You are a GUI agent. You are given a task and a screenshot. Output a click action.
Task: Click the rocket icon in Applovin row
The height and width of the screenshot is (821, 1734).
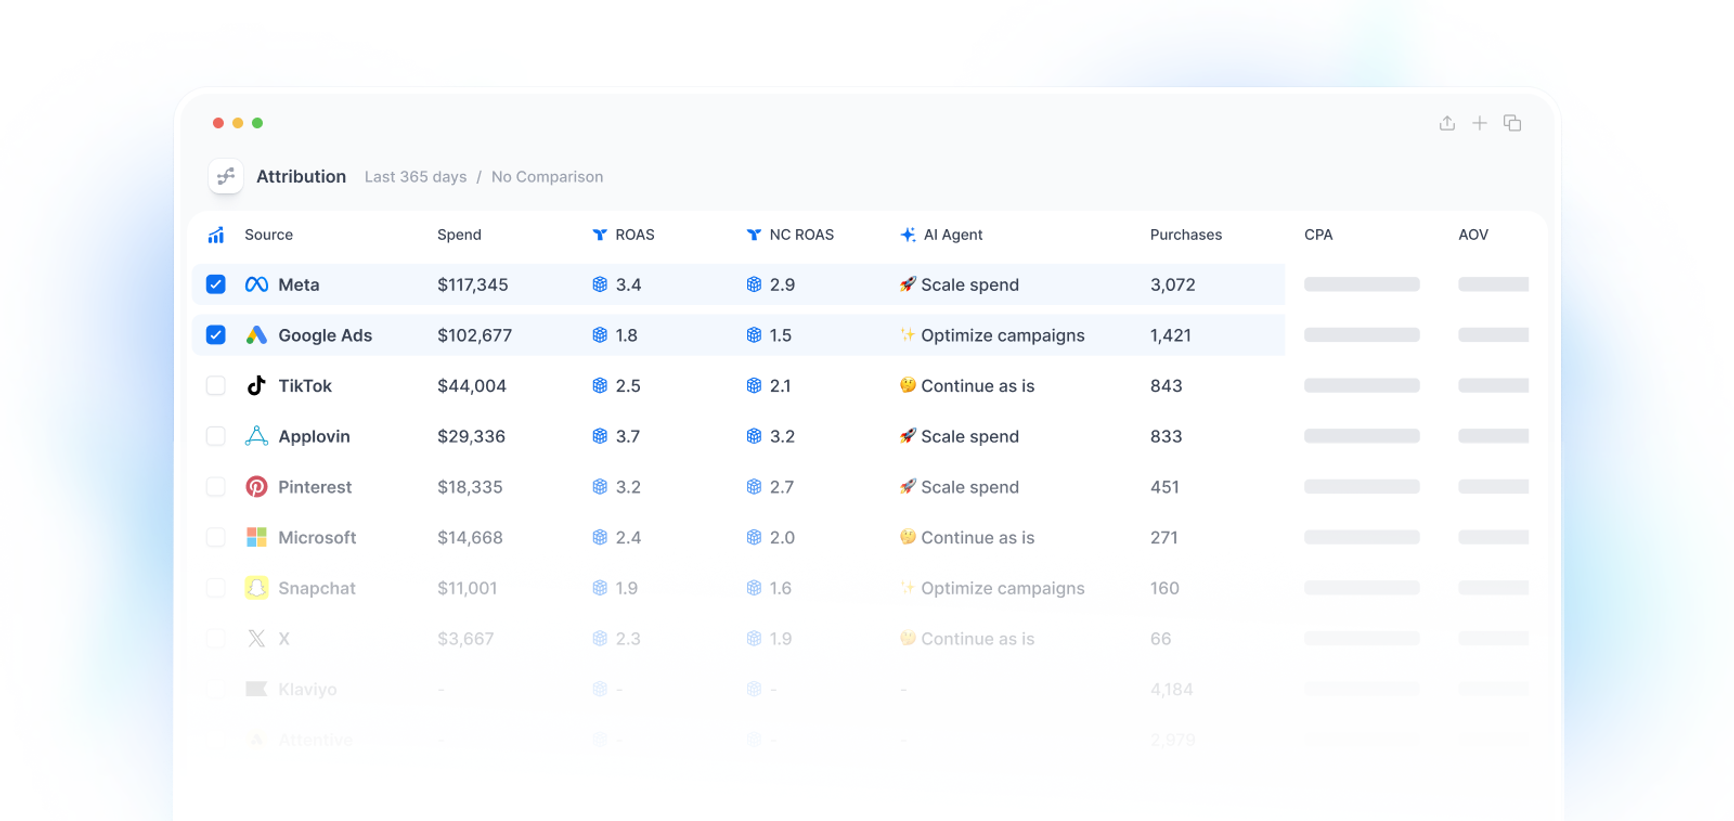click(x=908, y=436)
